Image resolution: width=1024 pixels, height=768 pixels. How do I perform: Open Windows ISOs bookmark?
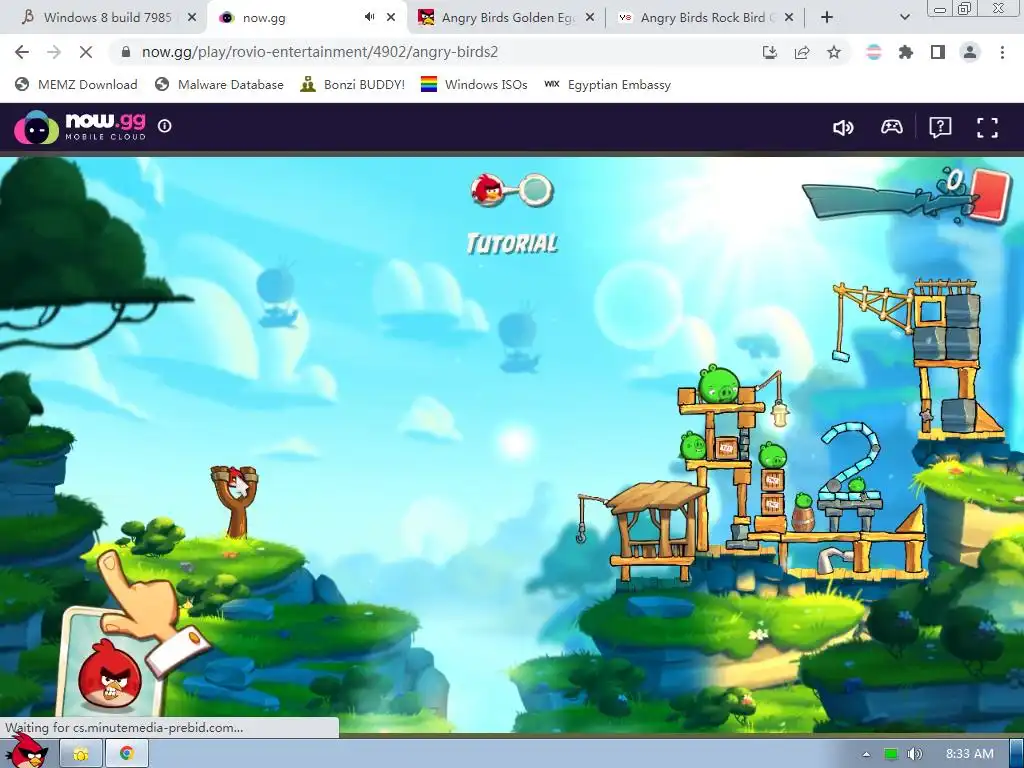coord(474,84)
